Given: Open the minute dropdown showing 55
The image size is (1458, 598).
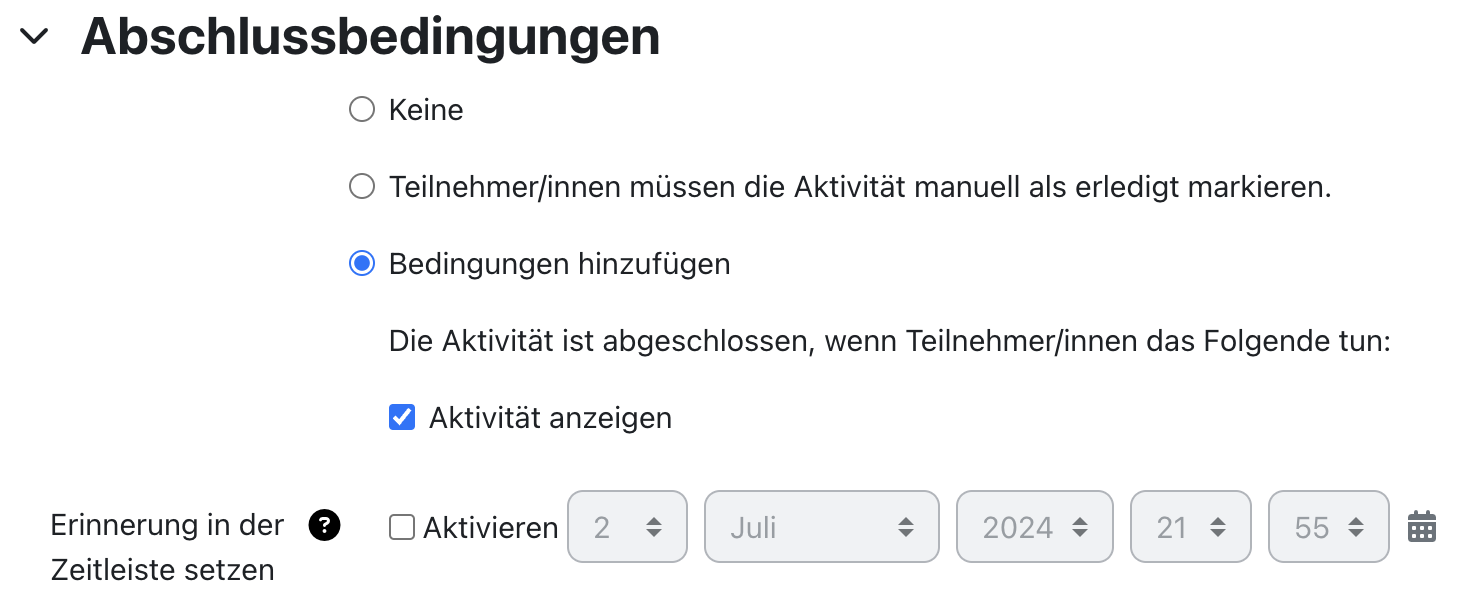Looking at the screenshot, I should [x=1328, y=527].
